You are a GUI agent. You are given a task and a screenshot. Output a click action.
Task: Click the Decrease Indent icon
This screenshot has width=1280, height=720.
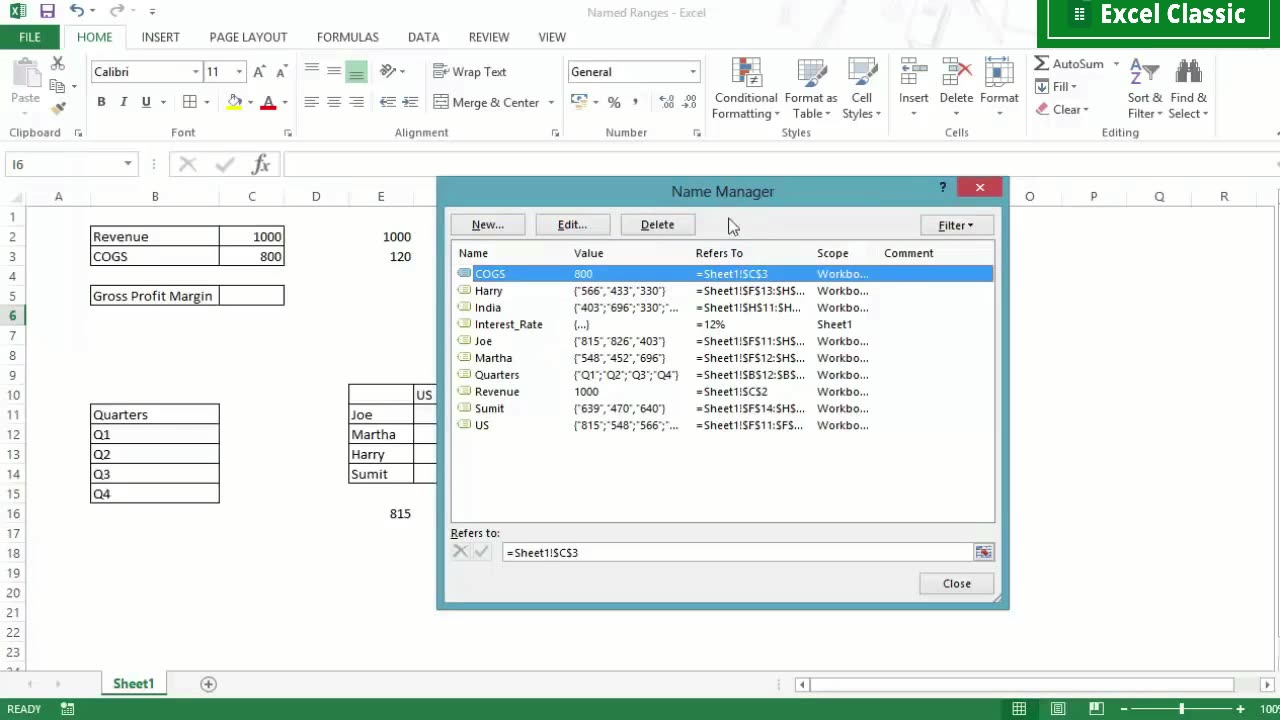point(387,102)
